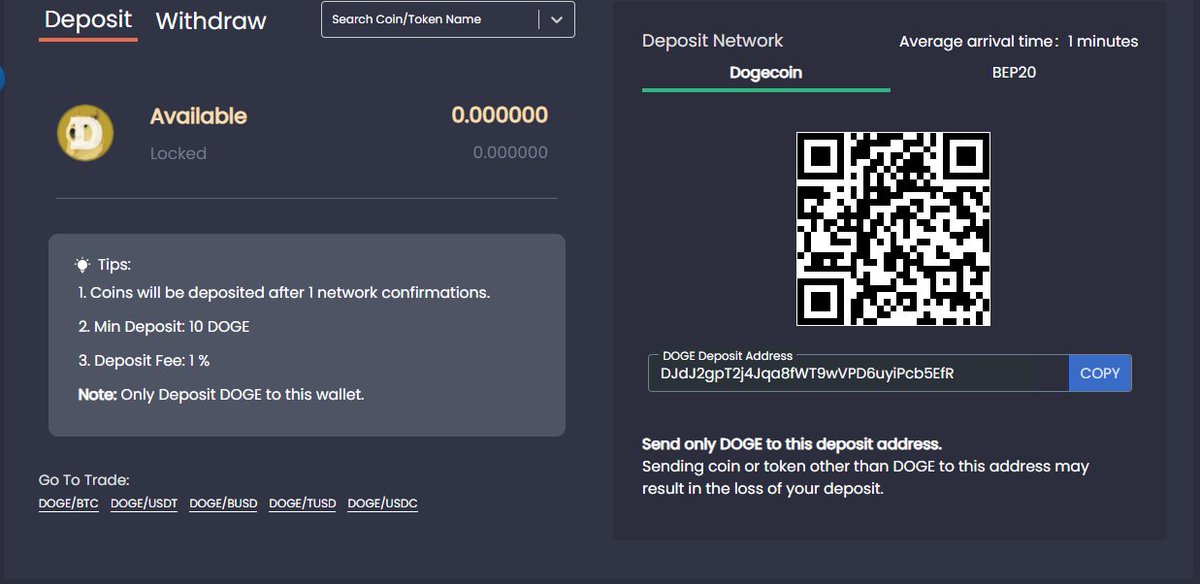Click 'Min Deposit: 10 DOGE' tip

point(164,327)
